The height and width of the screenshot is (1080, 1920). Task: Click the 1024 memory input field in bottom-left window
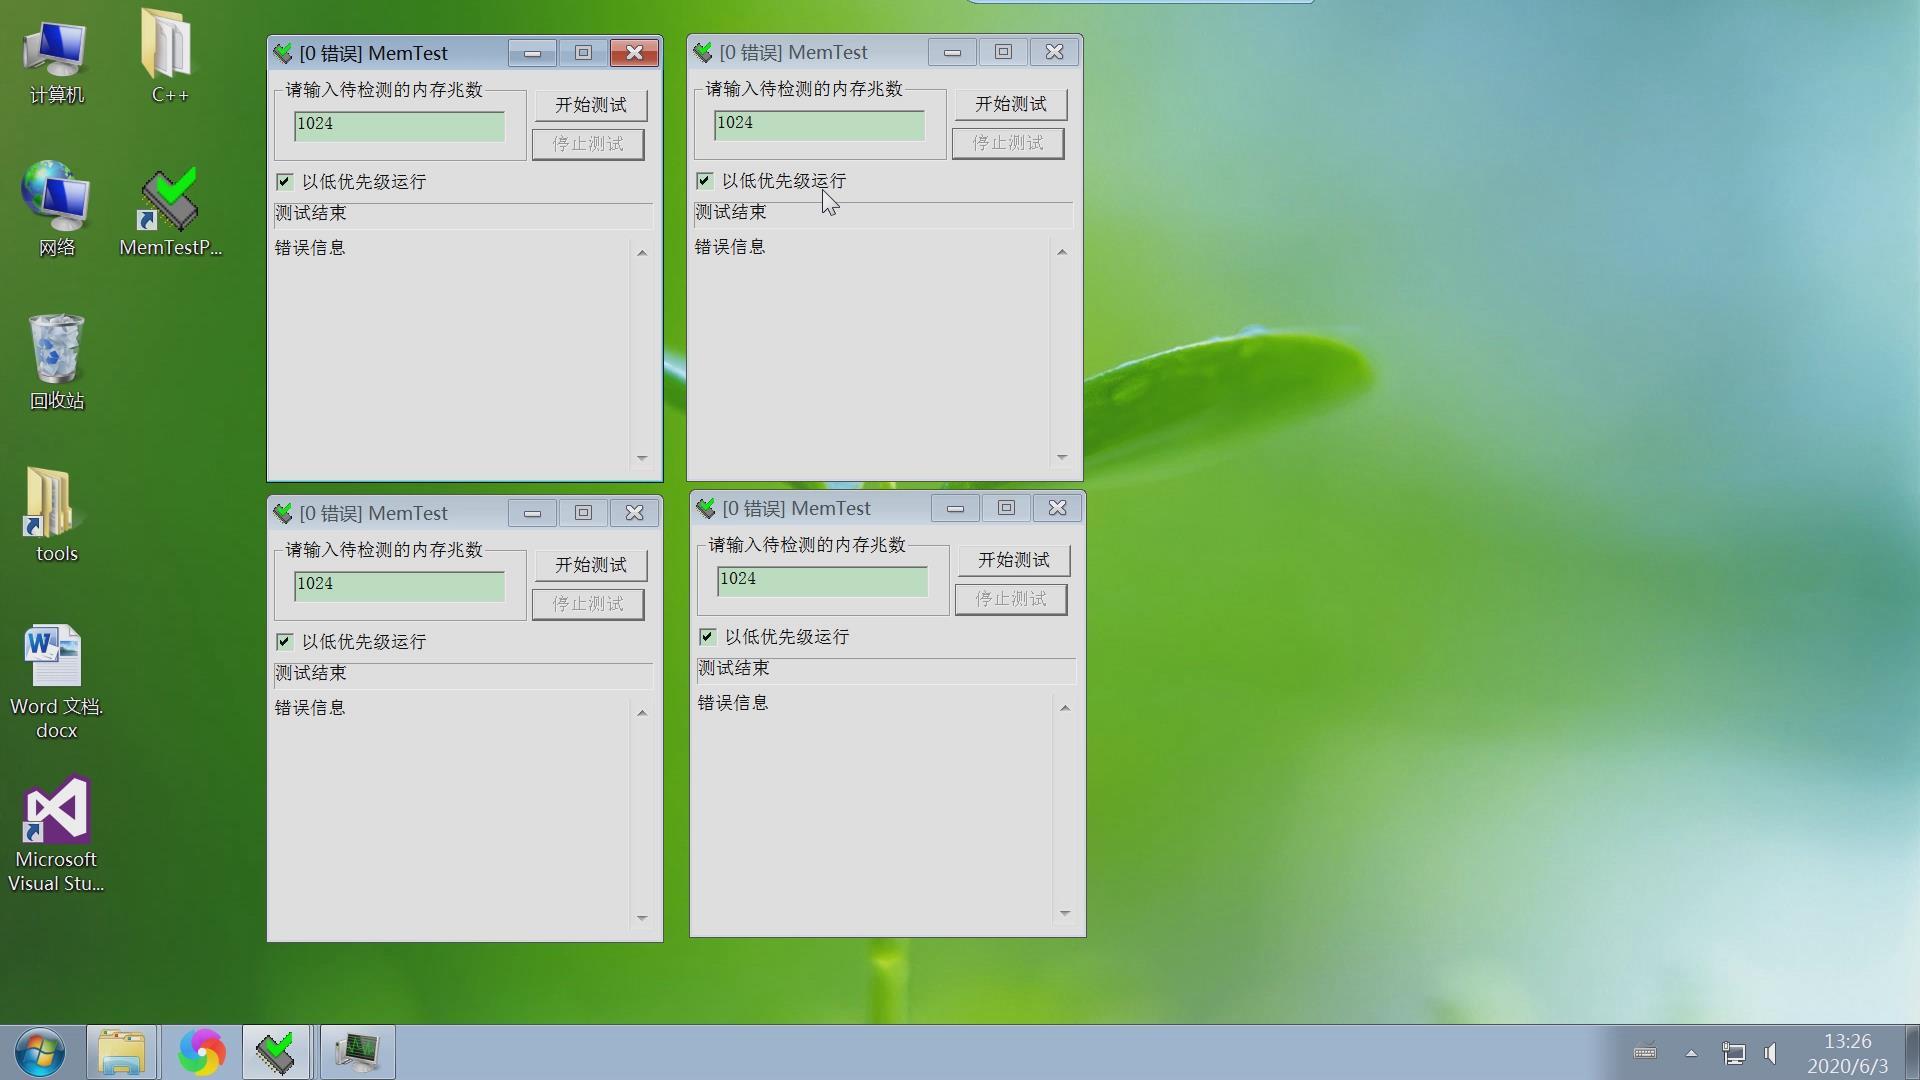tap(398, 584)
